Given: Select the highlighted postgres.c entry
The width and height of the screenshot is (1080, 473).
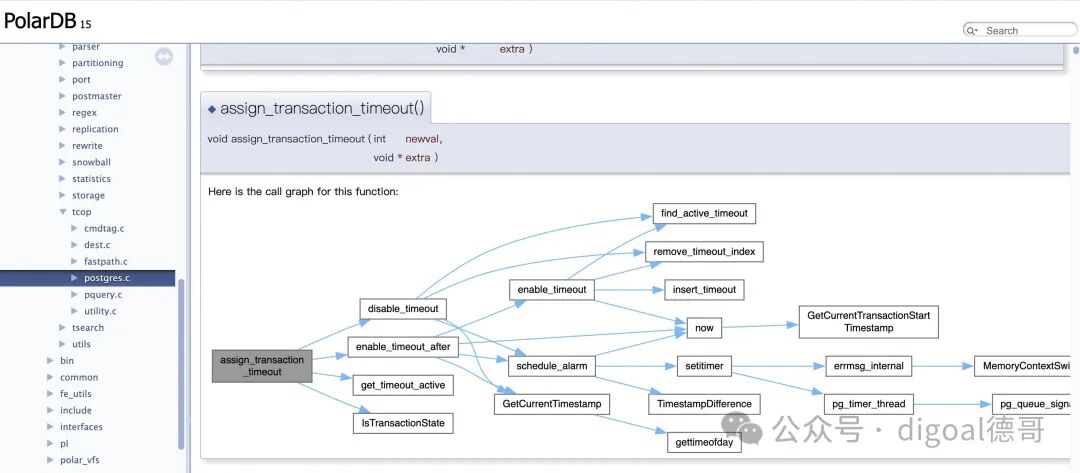Looking at the screenshot, I should pyautogui.click(x=87, y=278).
